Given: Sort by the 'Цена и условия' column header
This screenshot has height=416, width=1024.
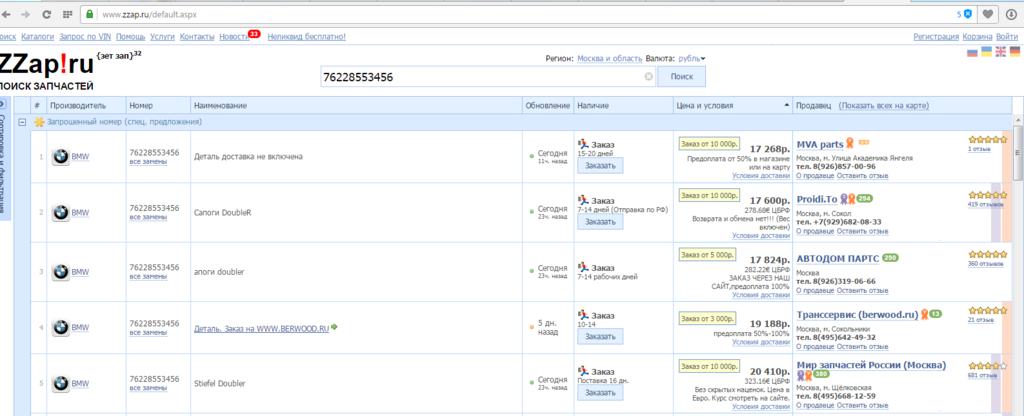Looking at the screenshot, I should [x=706, y=105].
